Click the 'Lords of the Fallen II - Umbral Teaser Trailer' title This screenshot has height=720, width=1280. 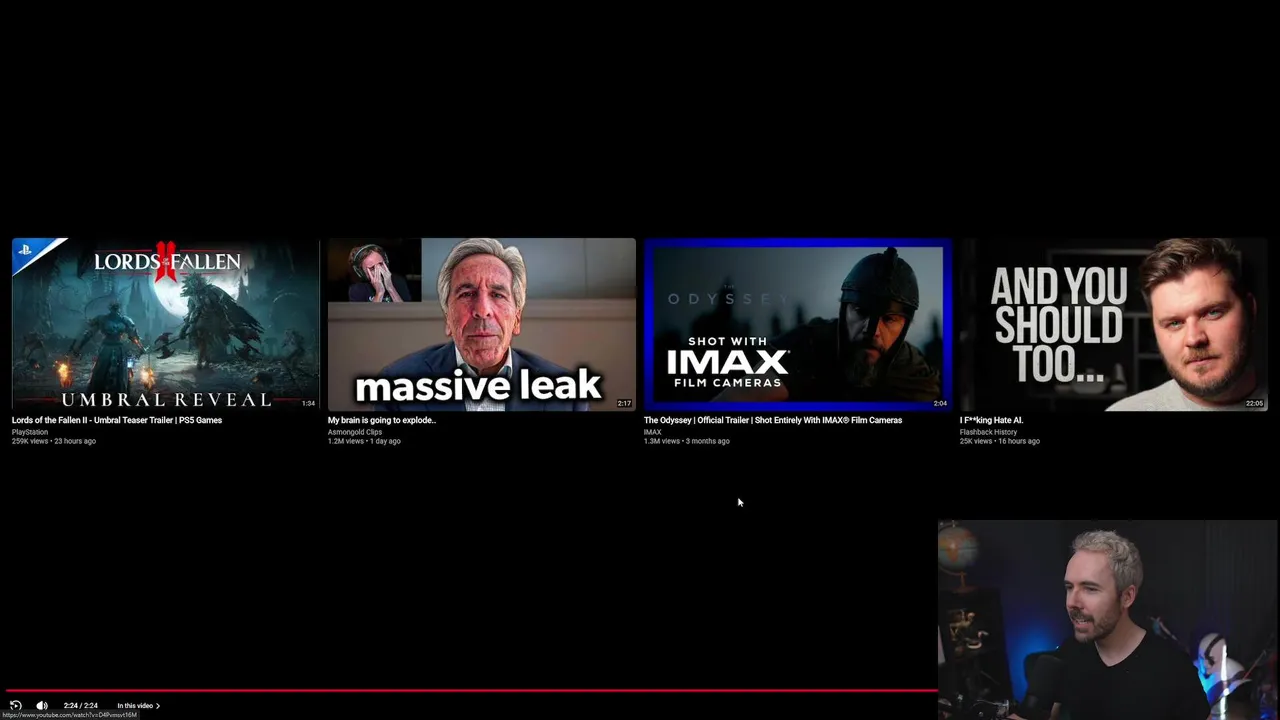[117, 420]
